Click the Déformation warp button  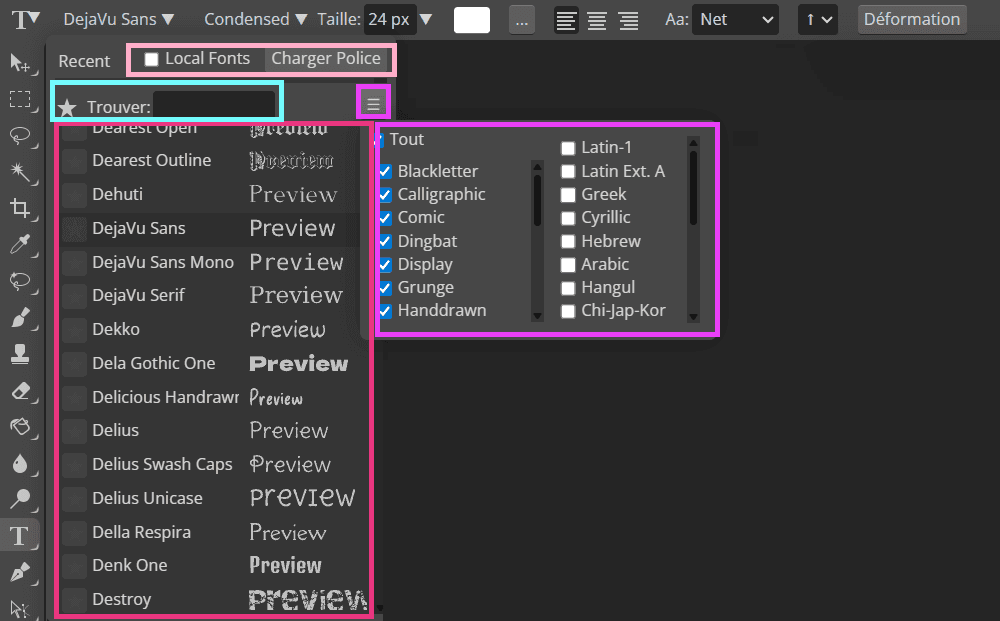coord(912,20)
